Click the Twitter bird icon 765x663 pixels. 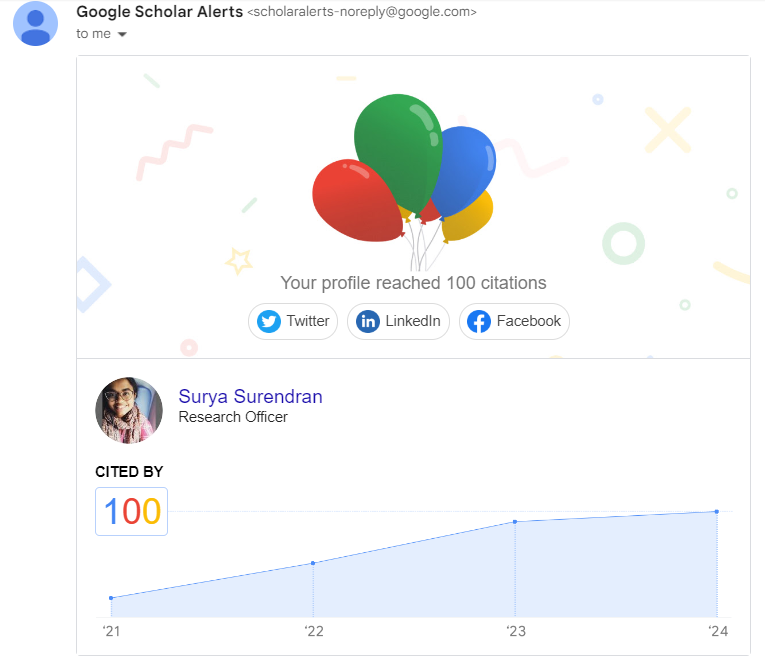(269, 321)
